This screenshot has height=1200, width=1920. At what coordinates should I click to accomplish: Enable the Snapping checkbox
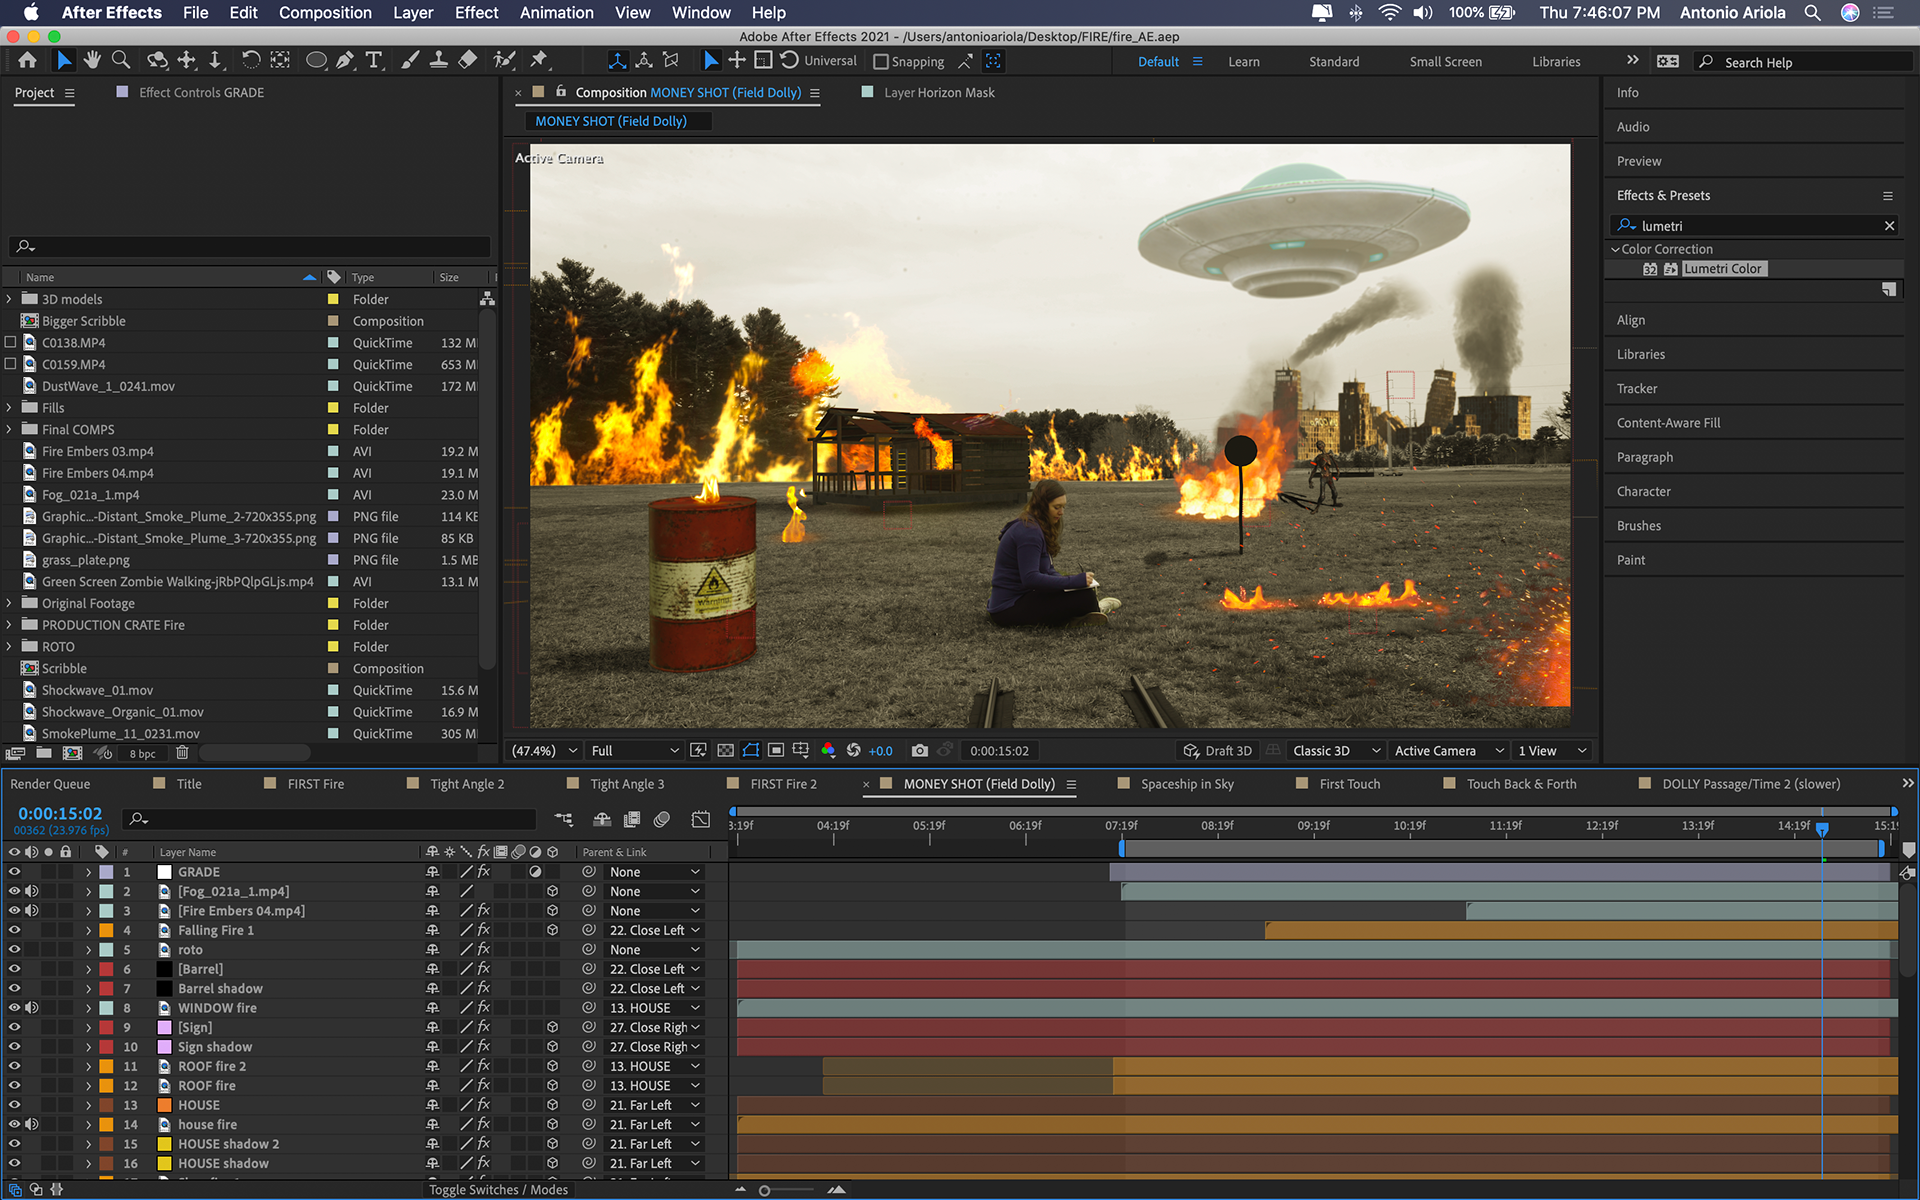click(x=881, y=62)
